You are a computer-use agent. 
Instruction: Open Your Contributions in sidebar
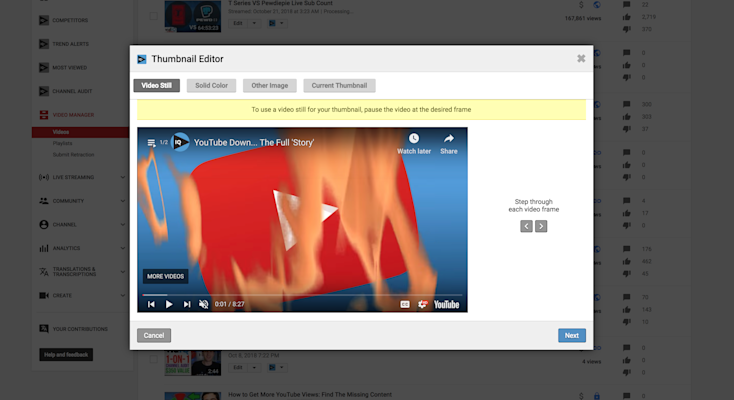[x=80, y=329]
